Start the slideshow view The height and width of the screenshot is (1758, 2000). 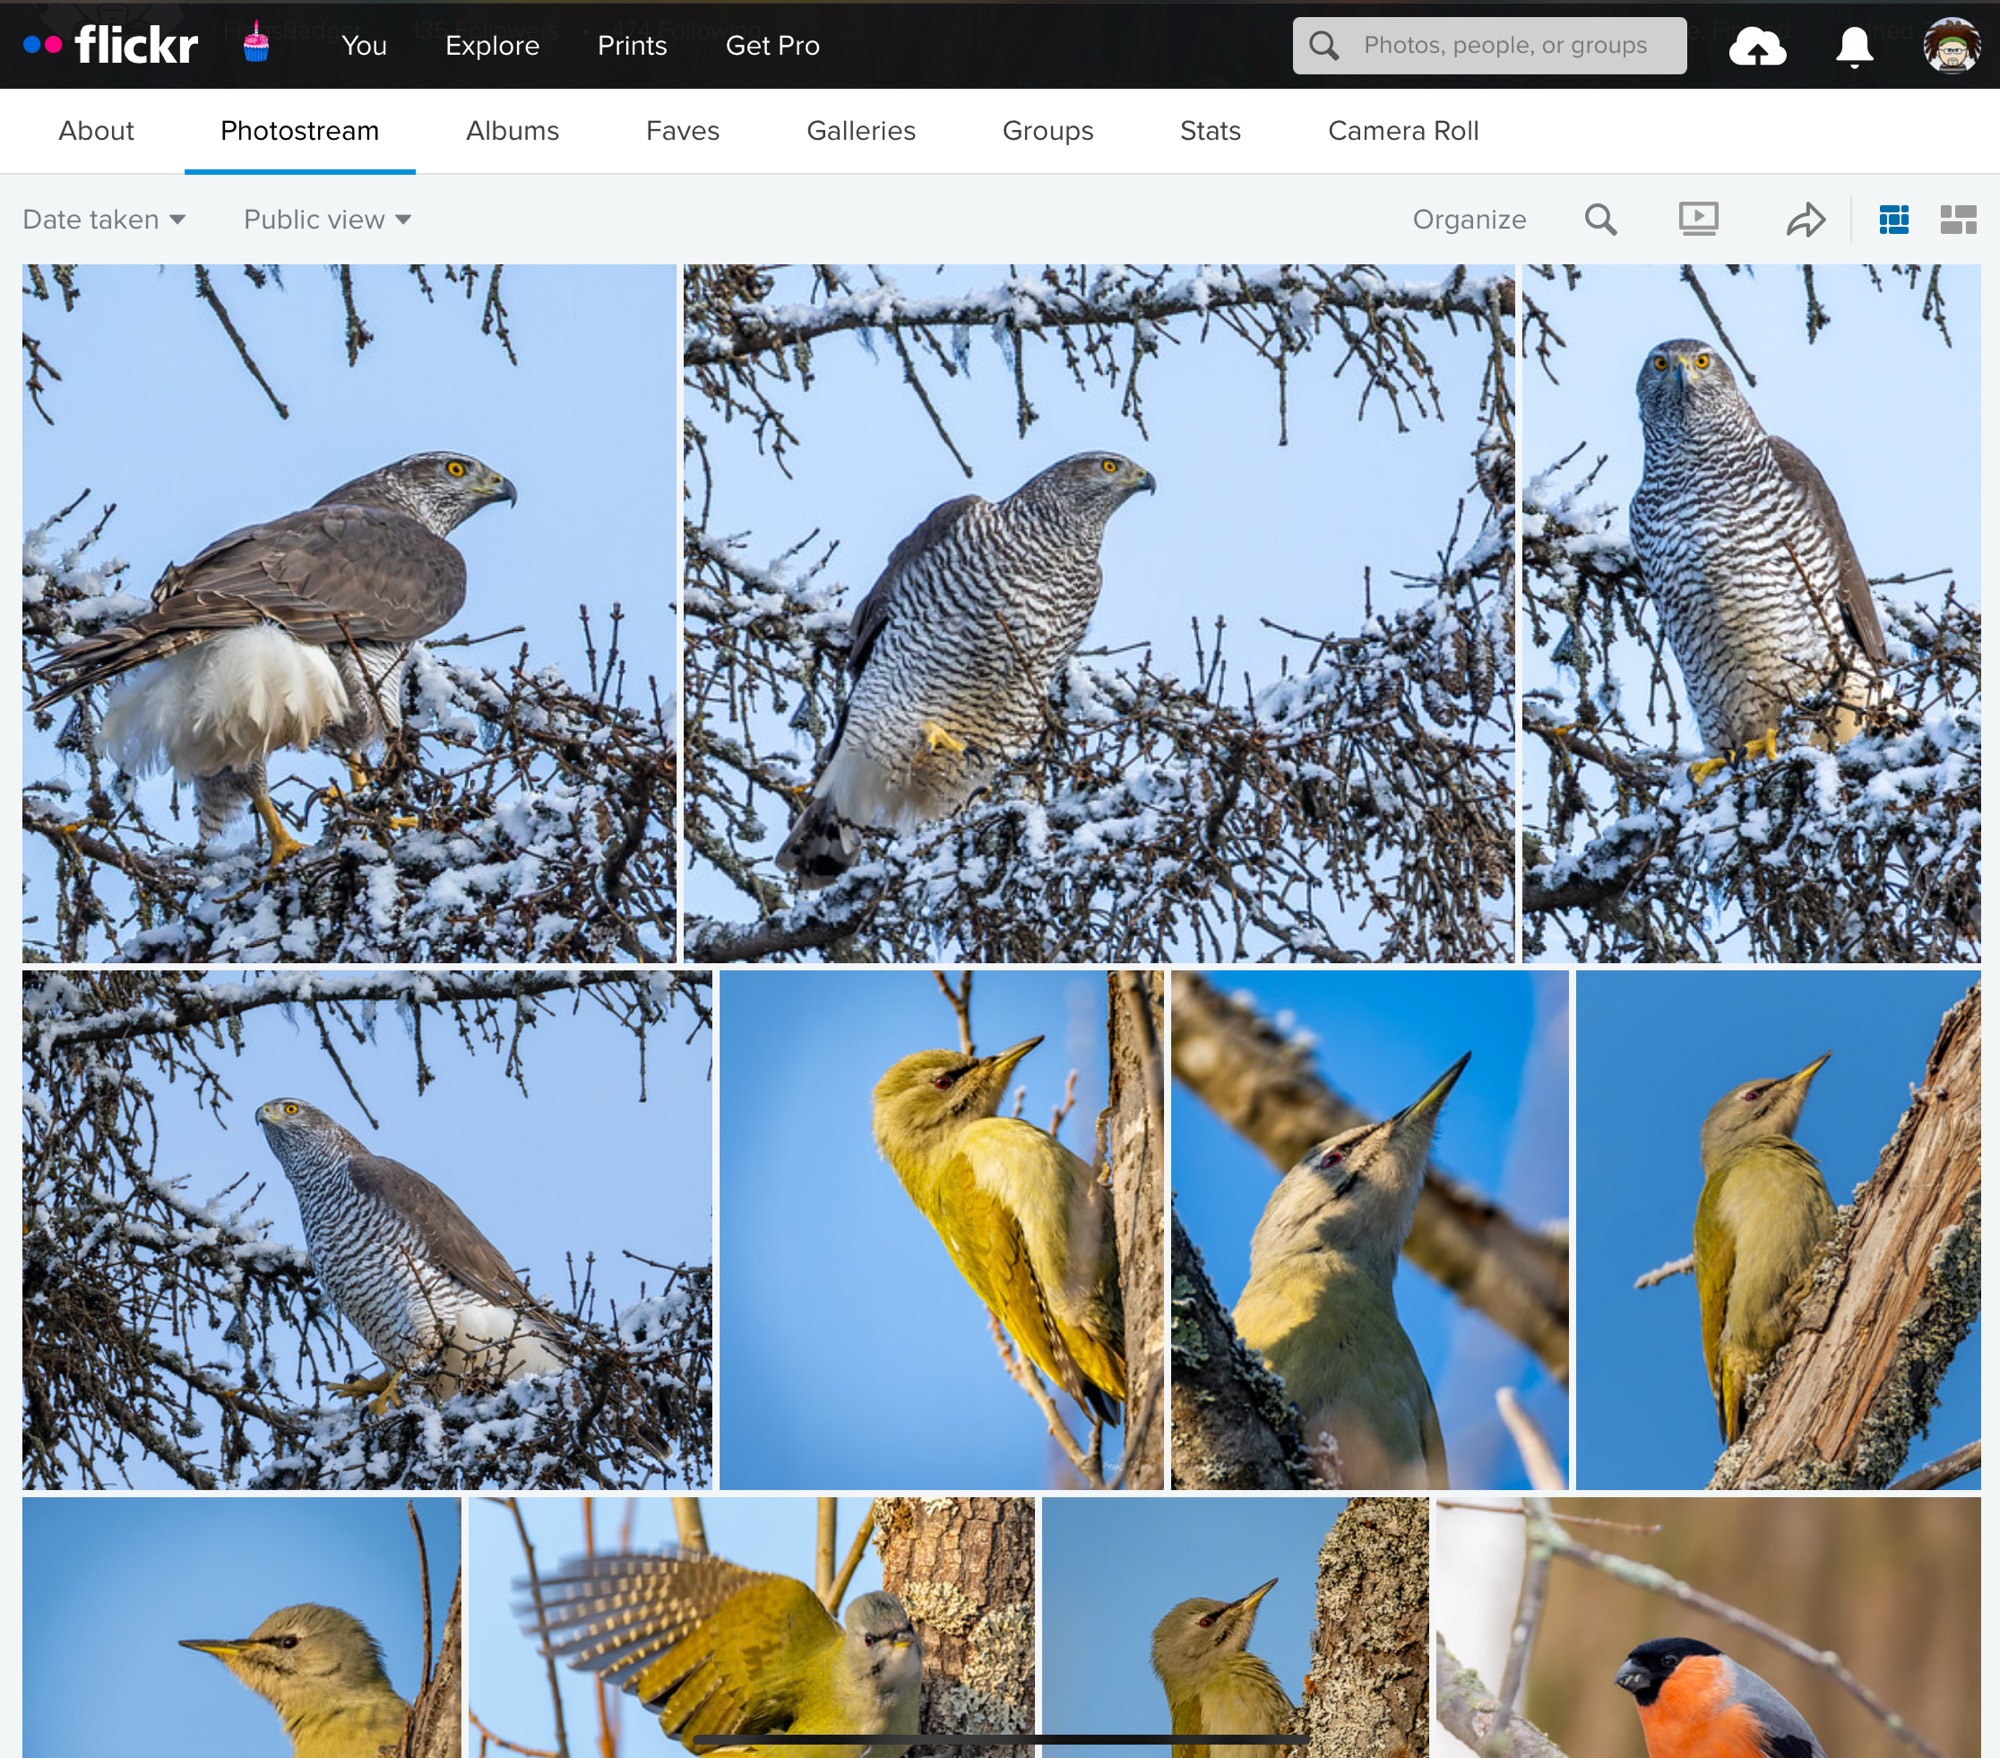(1698, 219)
